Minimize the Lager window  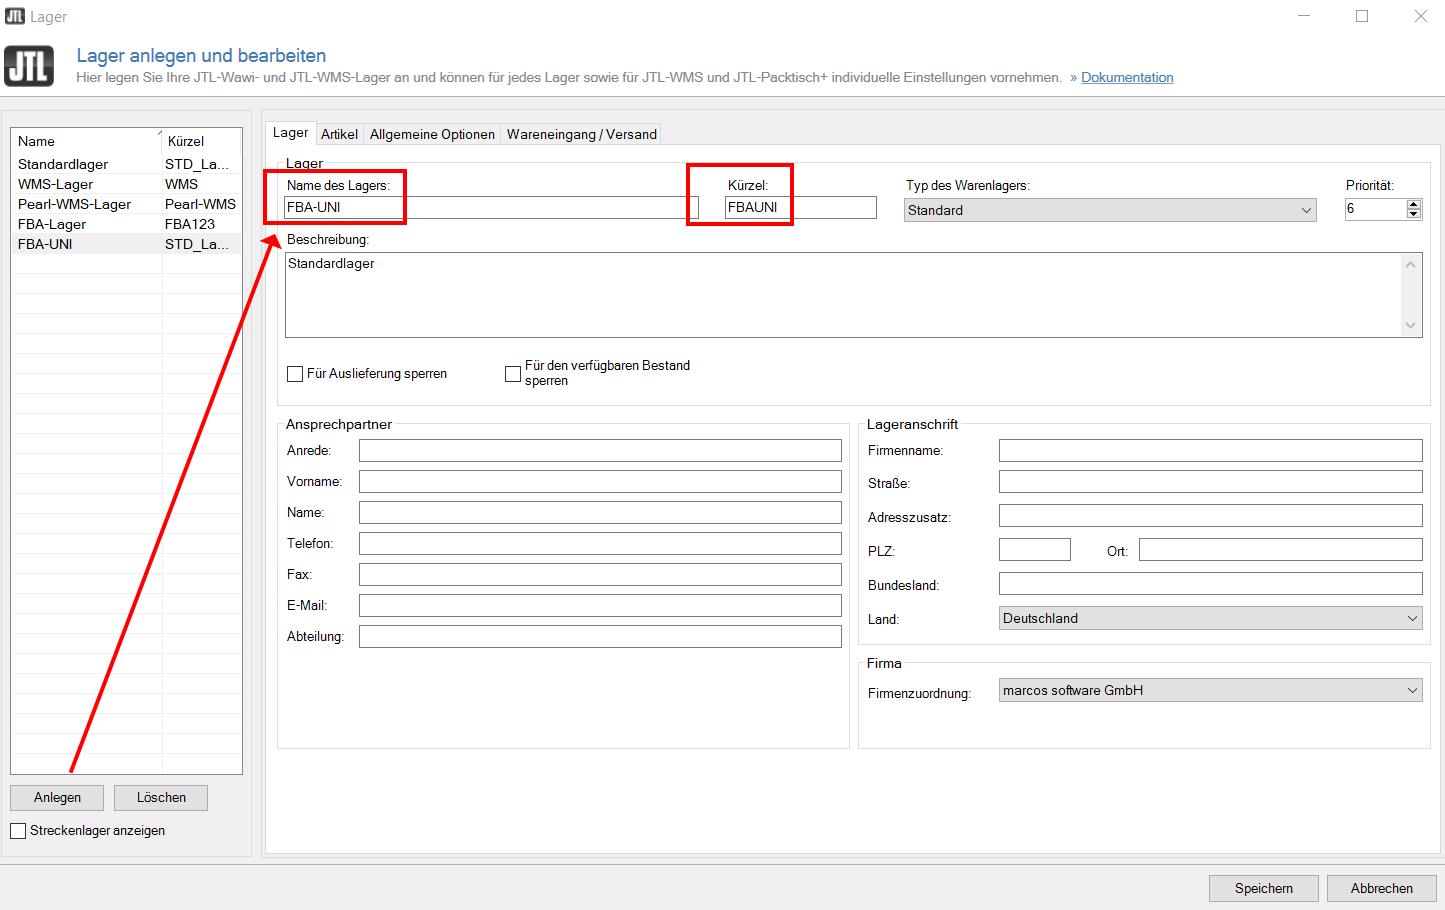[1303, 16]
